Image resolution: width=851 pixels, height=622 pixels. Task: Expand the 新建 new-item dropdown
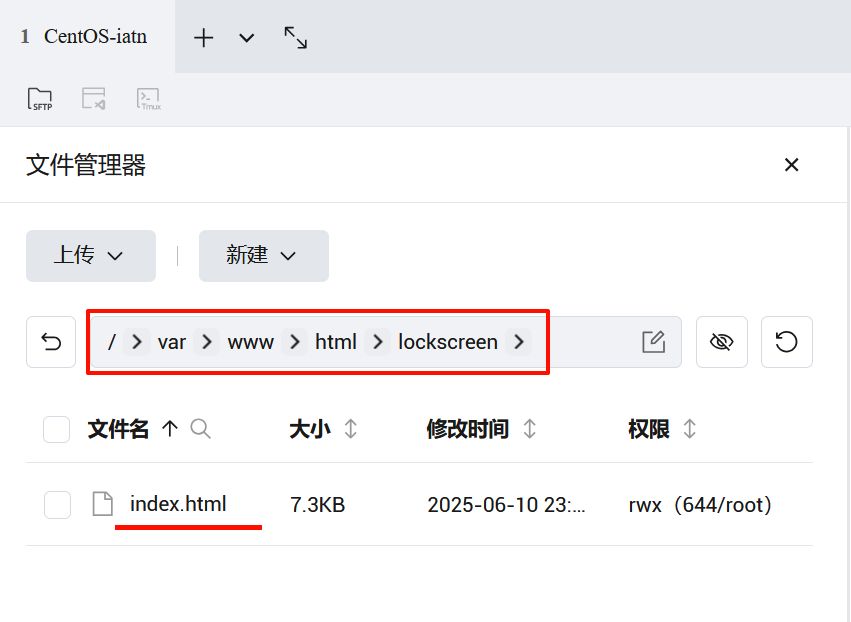click(x=263, y=256)
